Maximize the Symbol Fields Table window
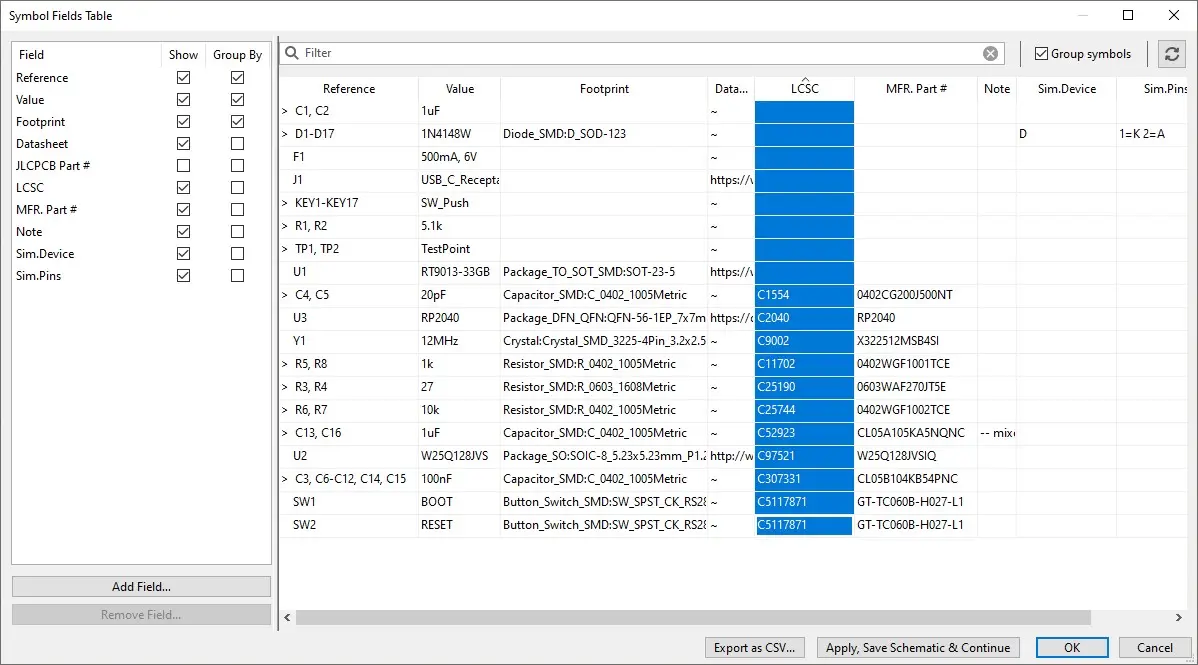 click(1128, 15)
